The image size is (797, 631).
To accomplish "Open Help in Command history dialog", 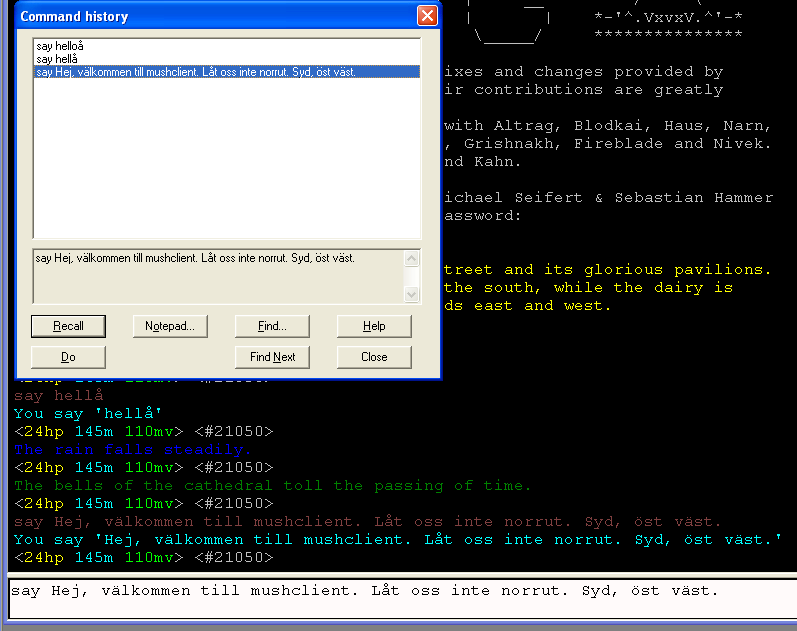I will coord(374,326).
